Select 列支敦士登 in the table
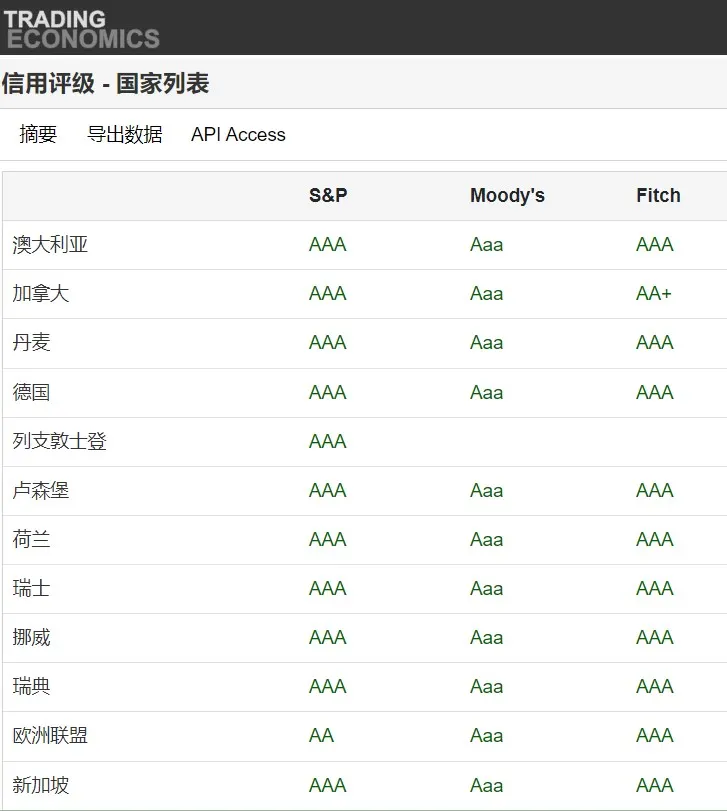Screen dimensions: 727x811 [58, 441]
